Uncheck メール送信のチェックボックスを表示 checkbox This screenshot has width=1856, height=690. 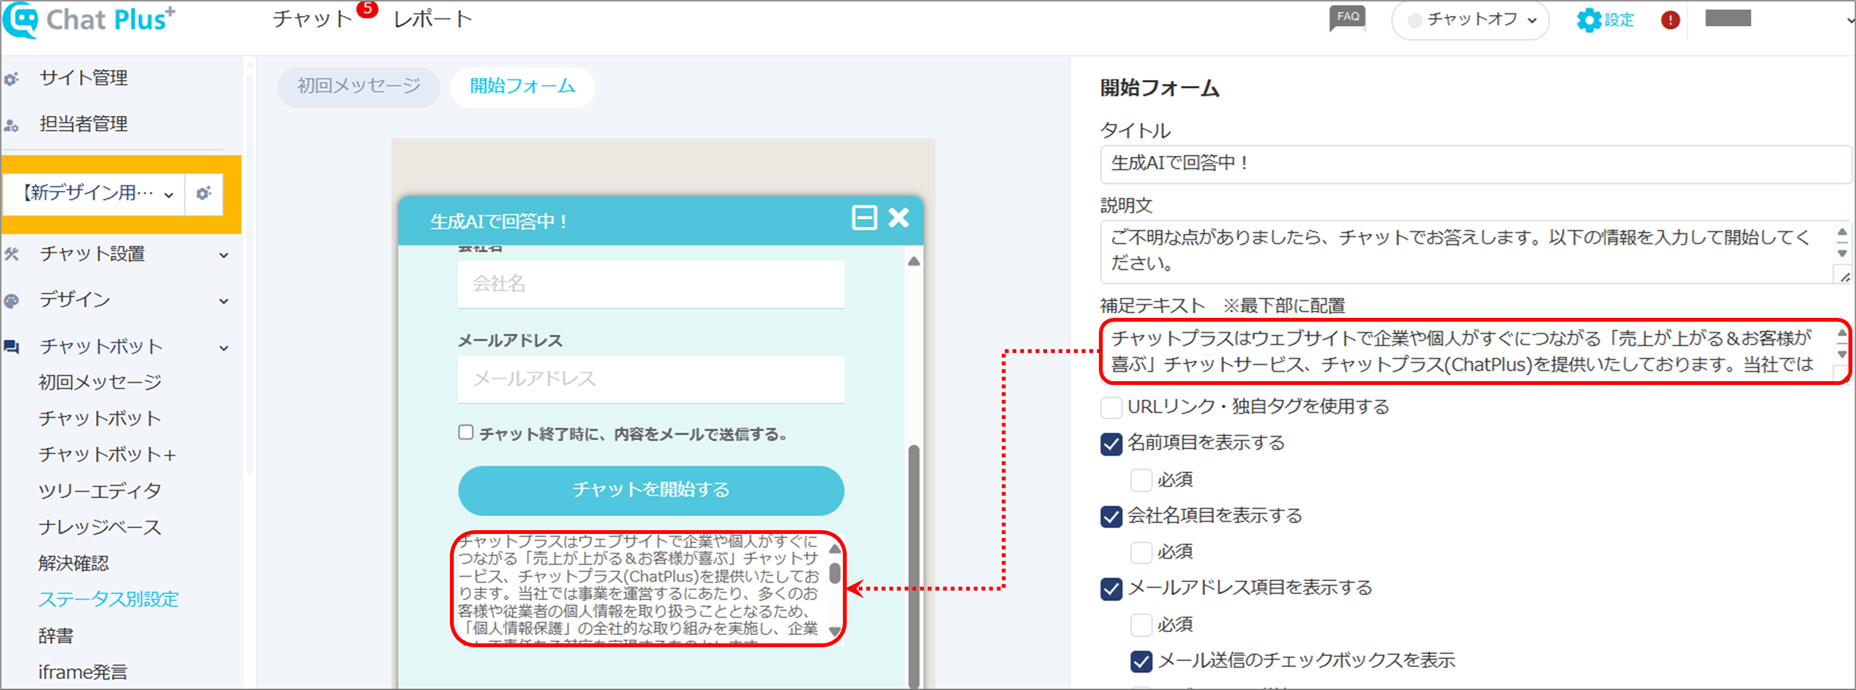(1141, 661)
